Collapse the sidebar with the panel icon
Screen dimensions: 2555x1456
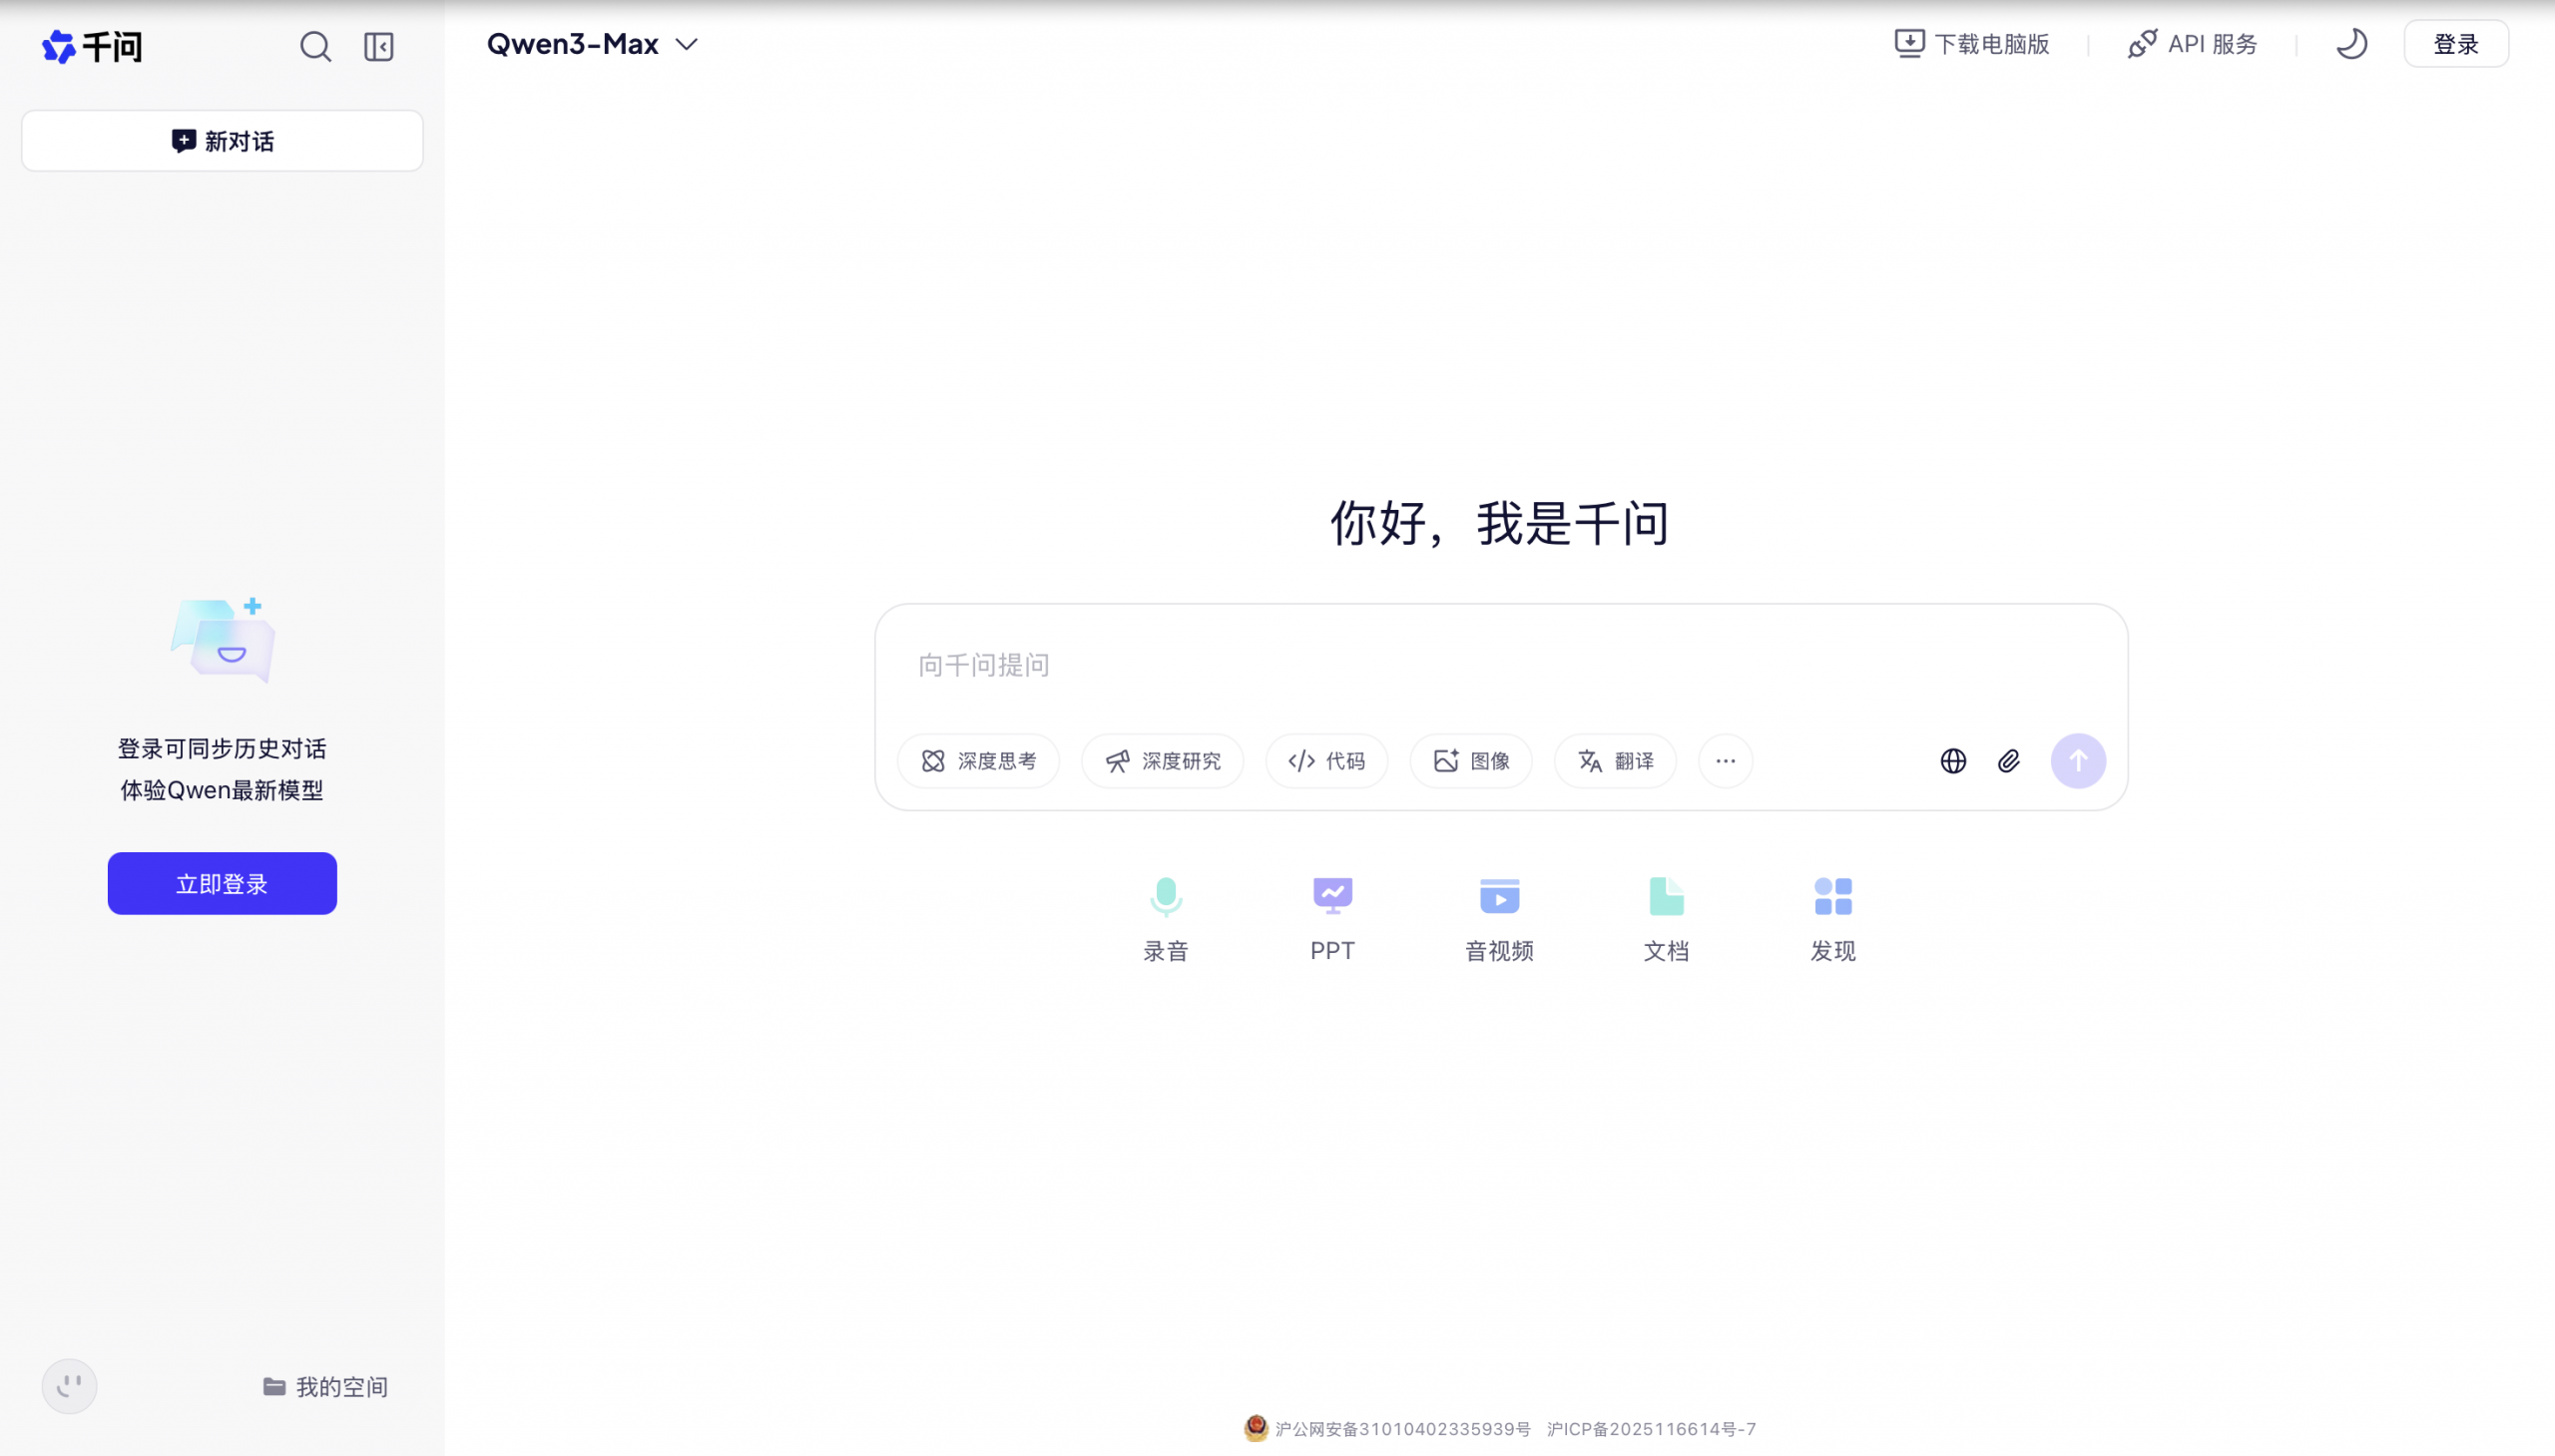[378, 46]
